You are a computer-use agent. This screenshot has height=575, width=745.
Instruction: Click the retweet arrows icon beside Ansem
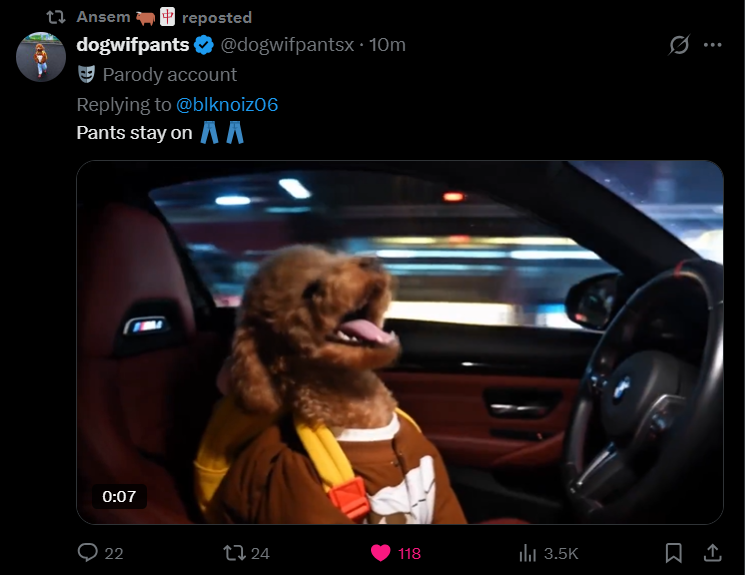point(56,17)
